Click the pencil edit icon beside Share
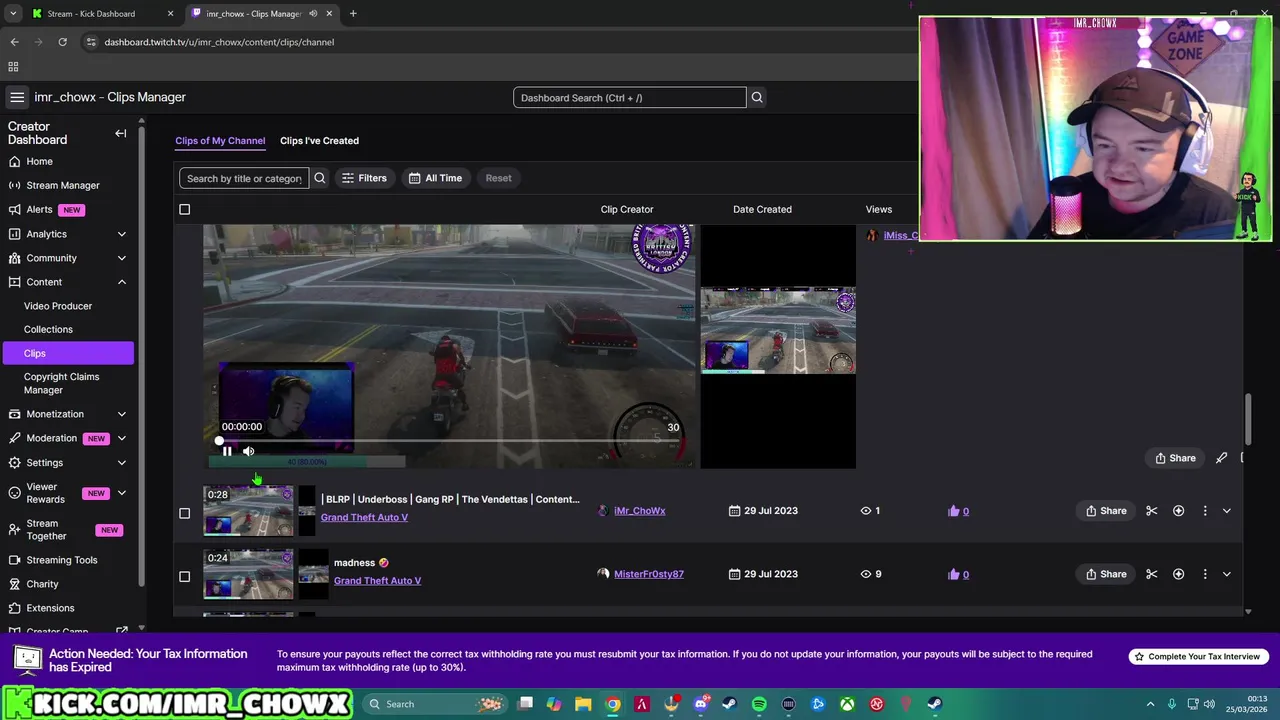 1221,458
